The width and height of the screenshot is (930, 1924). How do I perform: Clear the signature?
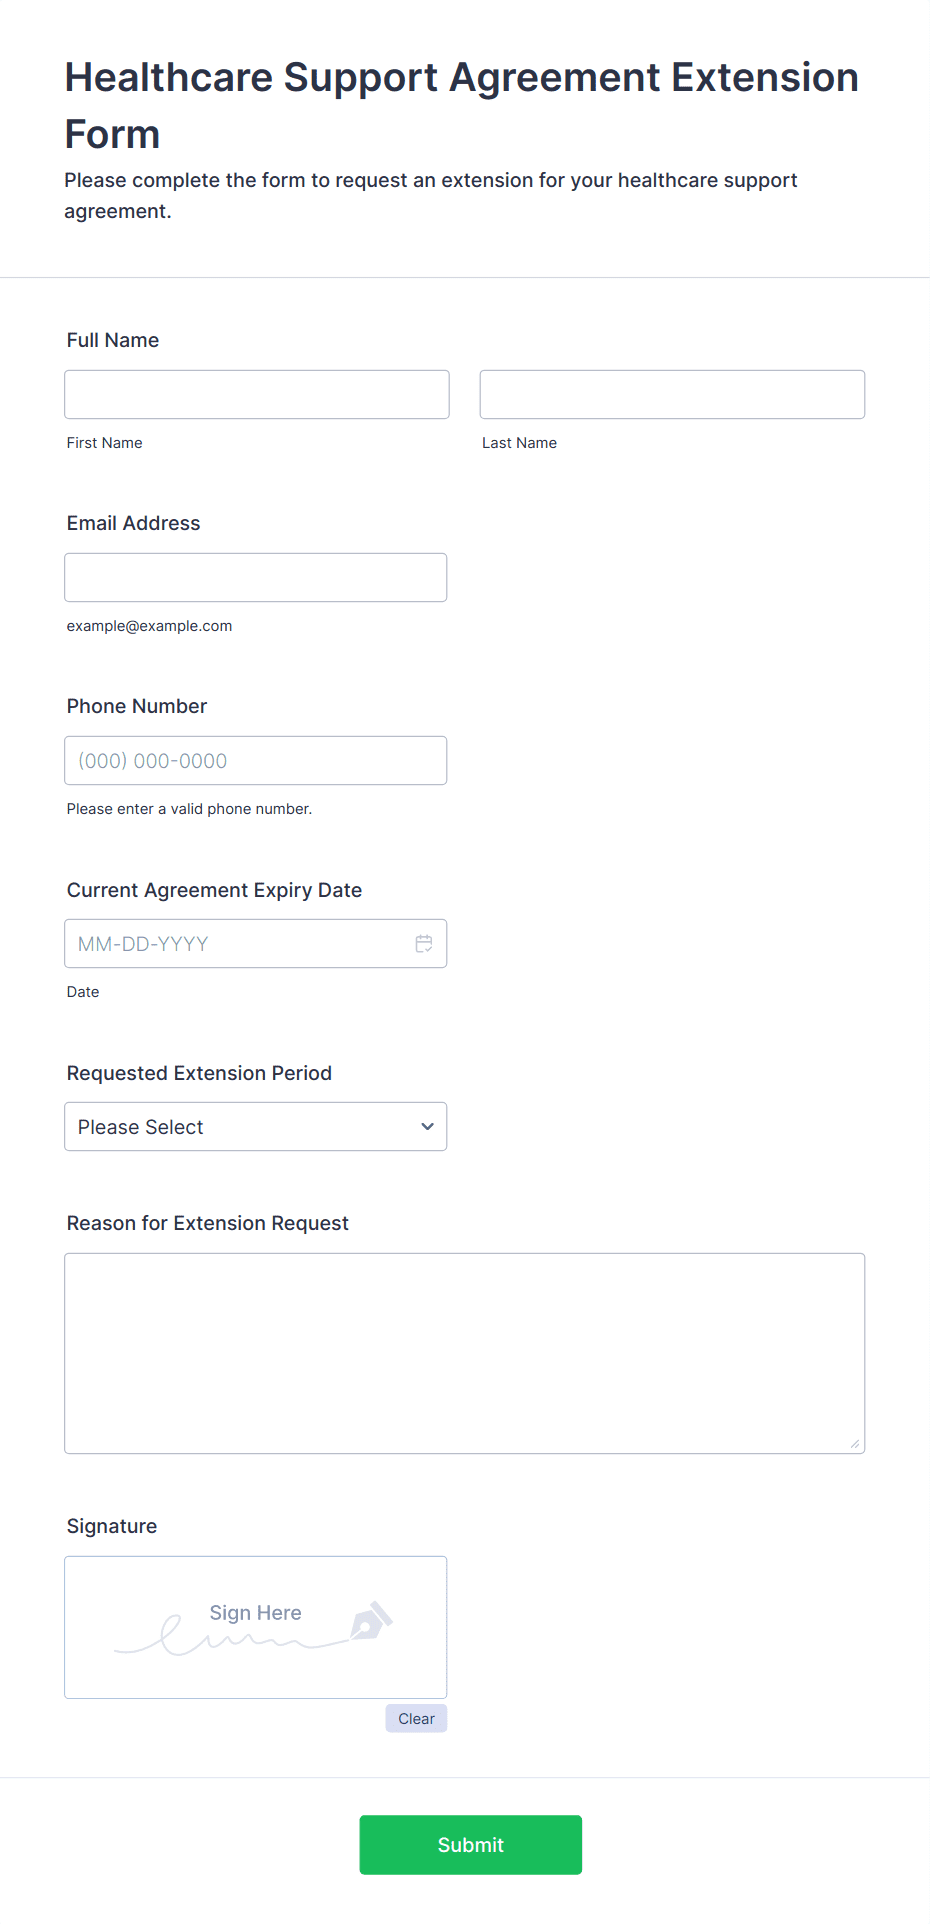coord(416,1719)
